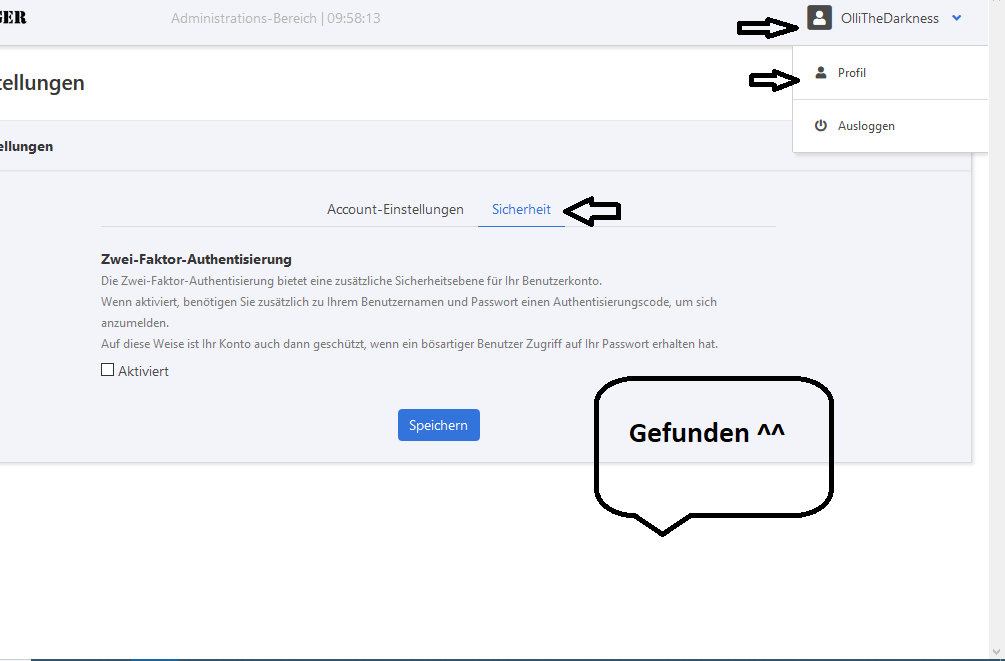The height and width of the screenshot is (661, 1005).
Task: Enable the Aktiviert two-factor checkbox
Action: coord(108,370)
